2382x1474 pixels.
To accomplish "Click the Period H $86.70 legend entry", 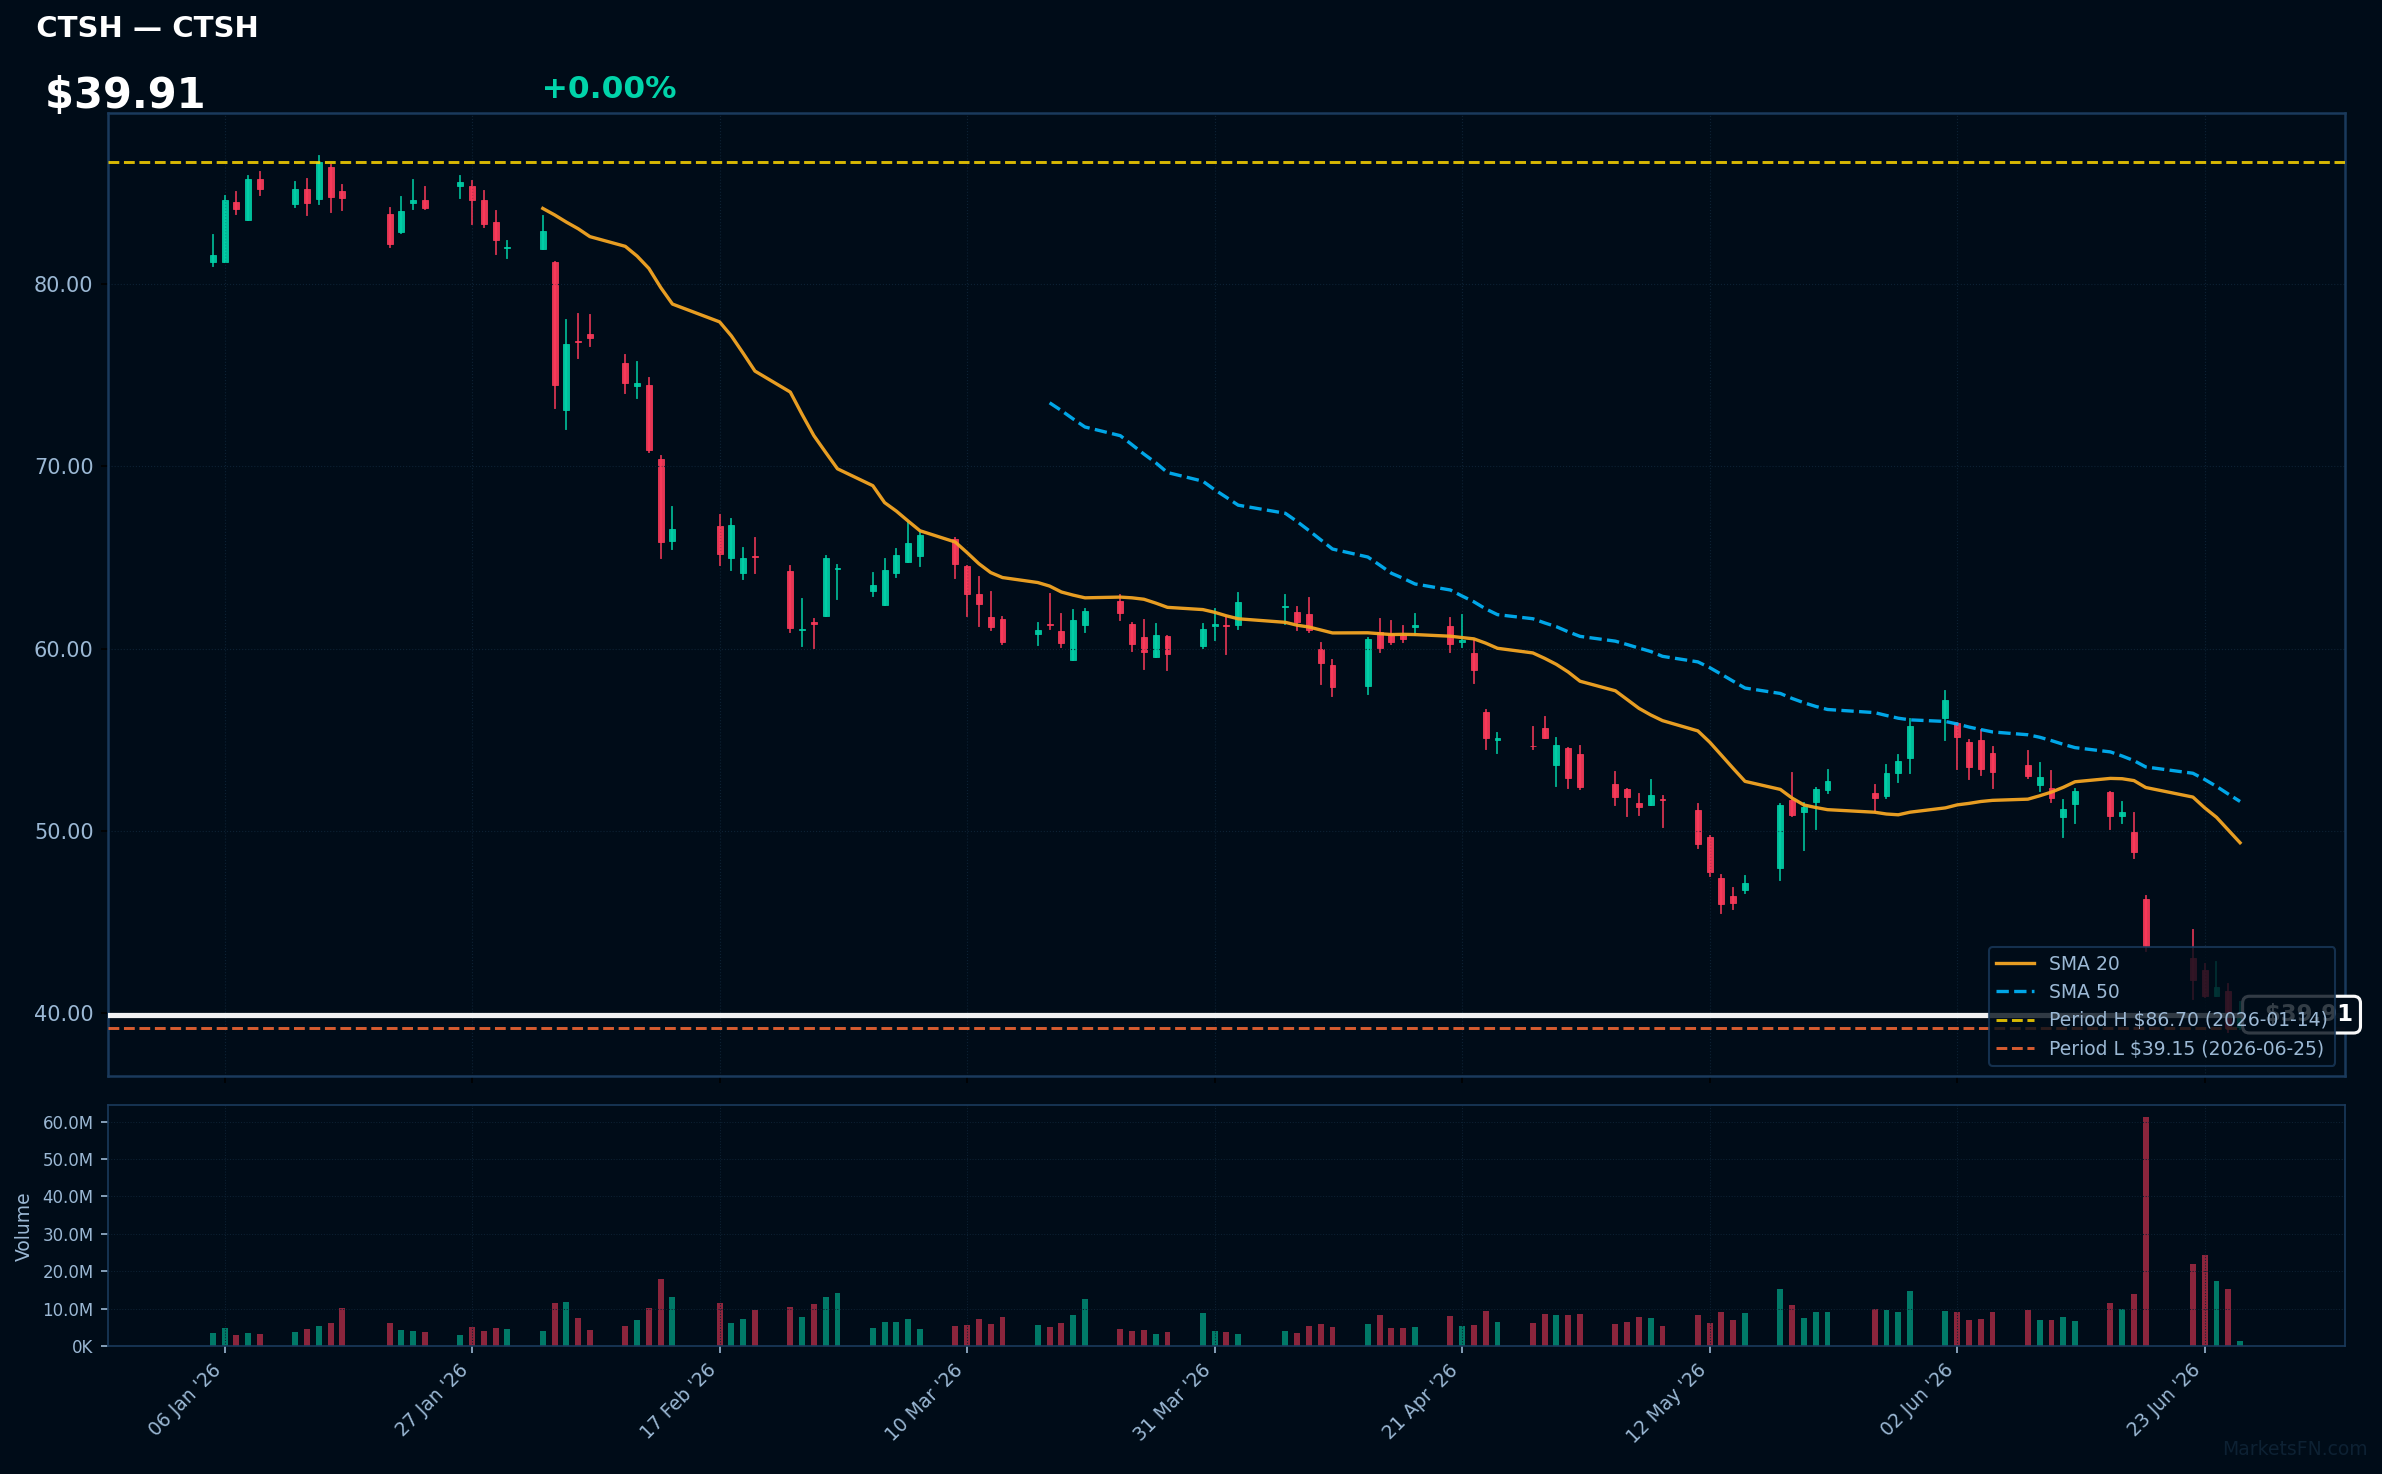I will (2161, 1019).
